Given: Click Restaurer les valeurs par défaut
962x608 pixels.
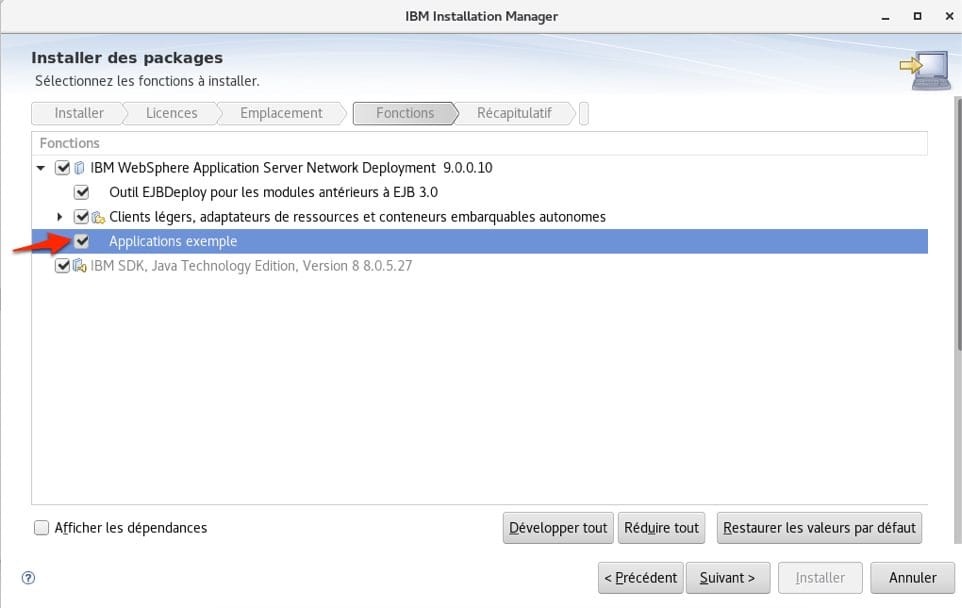Looking at the screenshot, I should pyautogui.click(x=819, y=527).
